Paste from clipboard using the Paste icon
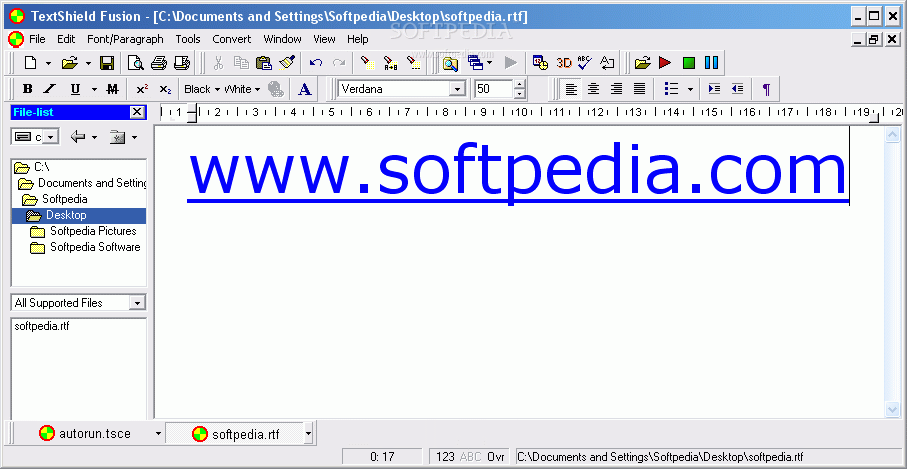The width and height of the screenshot is (907, 469). coord(264,62)
